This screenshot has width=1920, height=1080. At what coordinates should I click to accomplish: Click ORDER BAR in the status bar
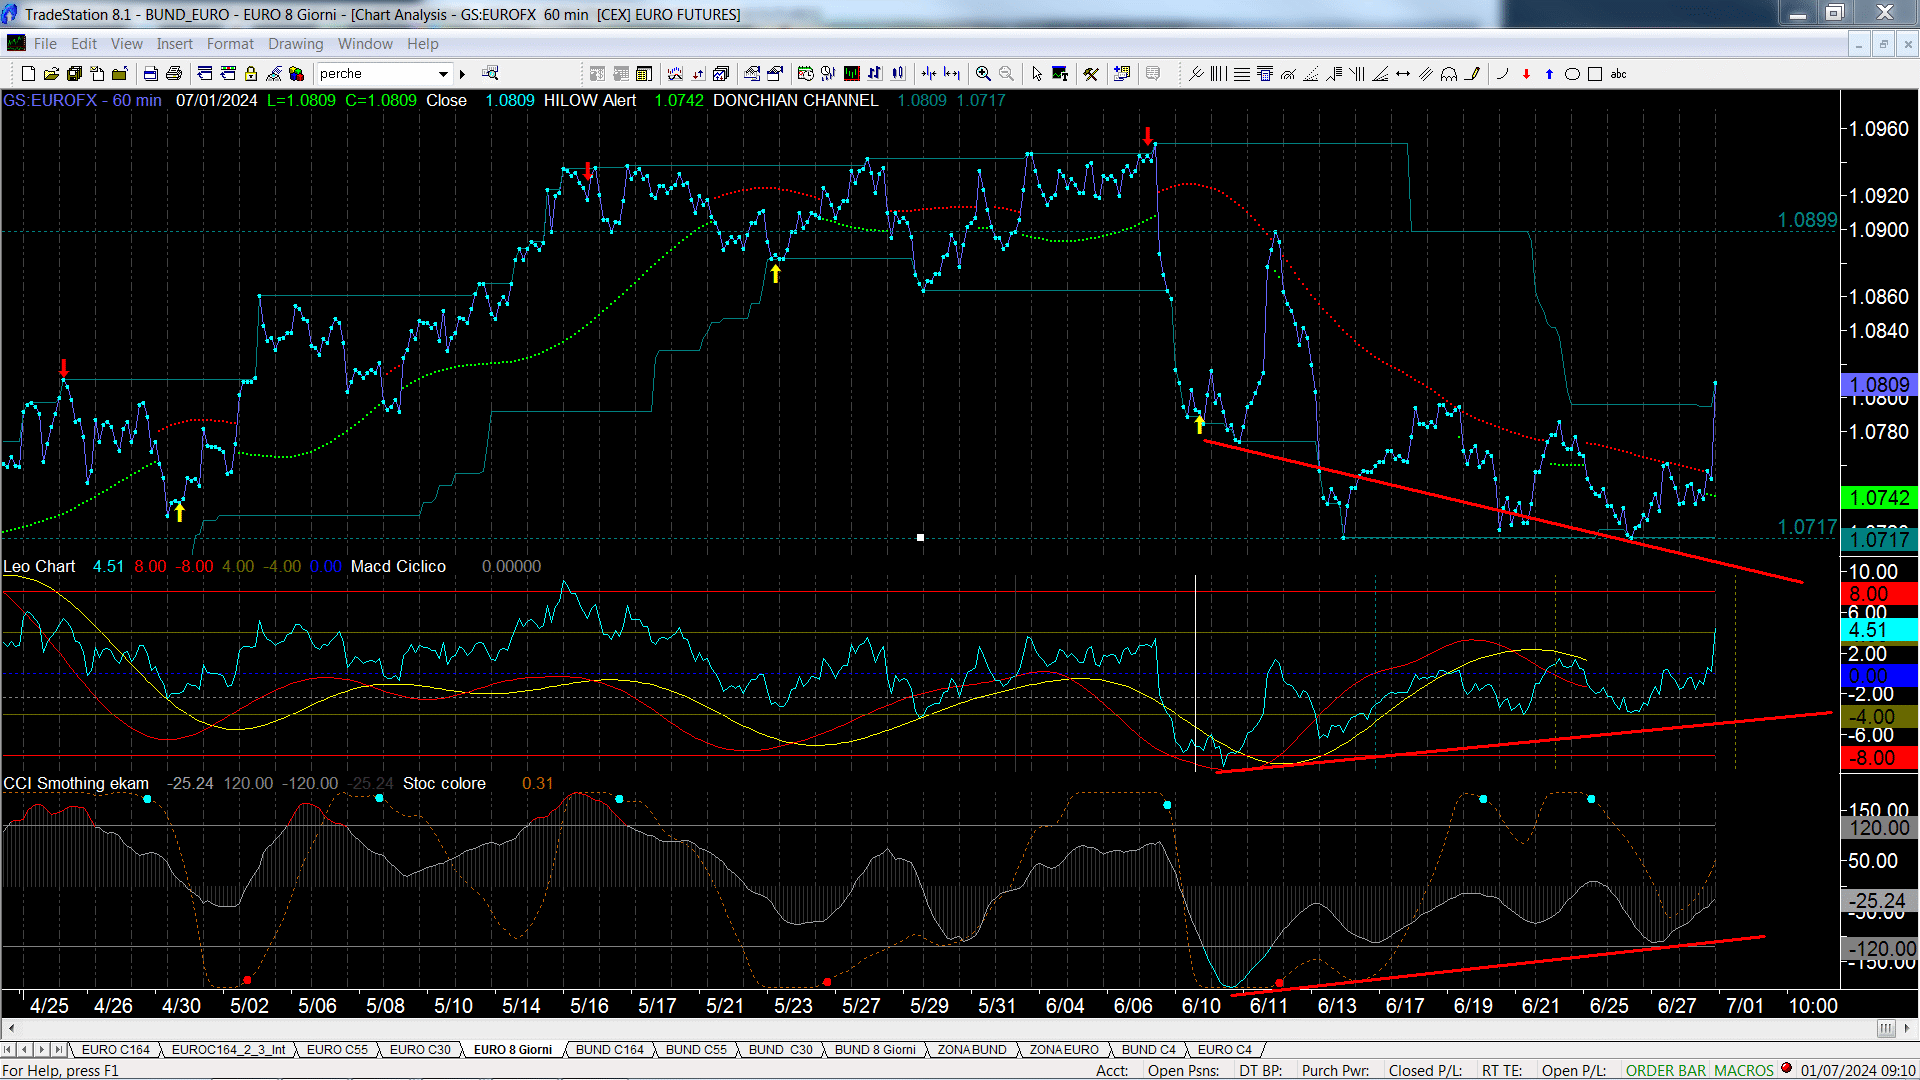click(x=1666, y=1070)
